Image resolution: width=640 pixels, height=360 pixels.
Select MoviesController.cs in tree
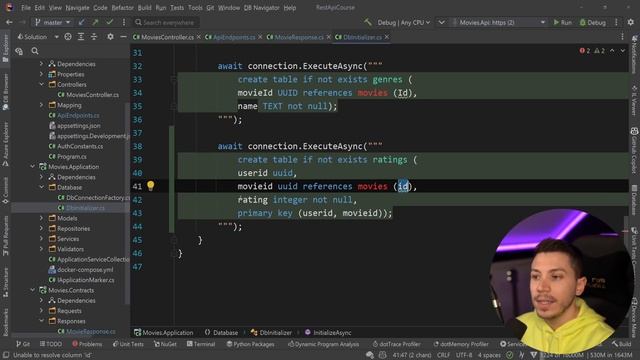(x=88, y=95)
